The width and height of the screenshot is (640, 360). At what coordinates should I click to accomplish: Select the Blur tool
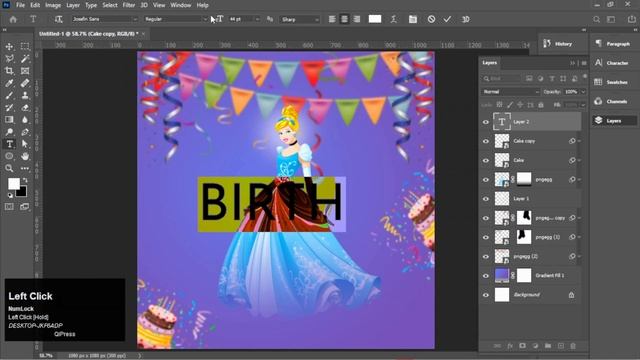pyautogui.click(x=25, y=120)
